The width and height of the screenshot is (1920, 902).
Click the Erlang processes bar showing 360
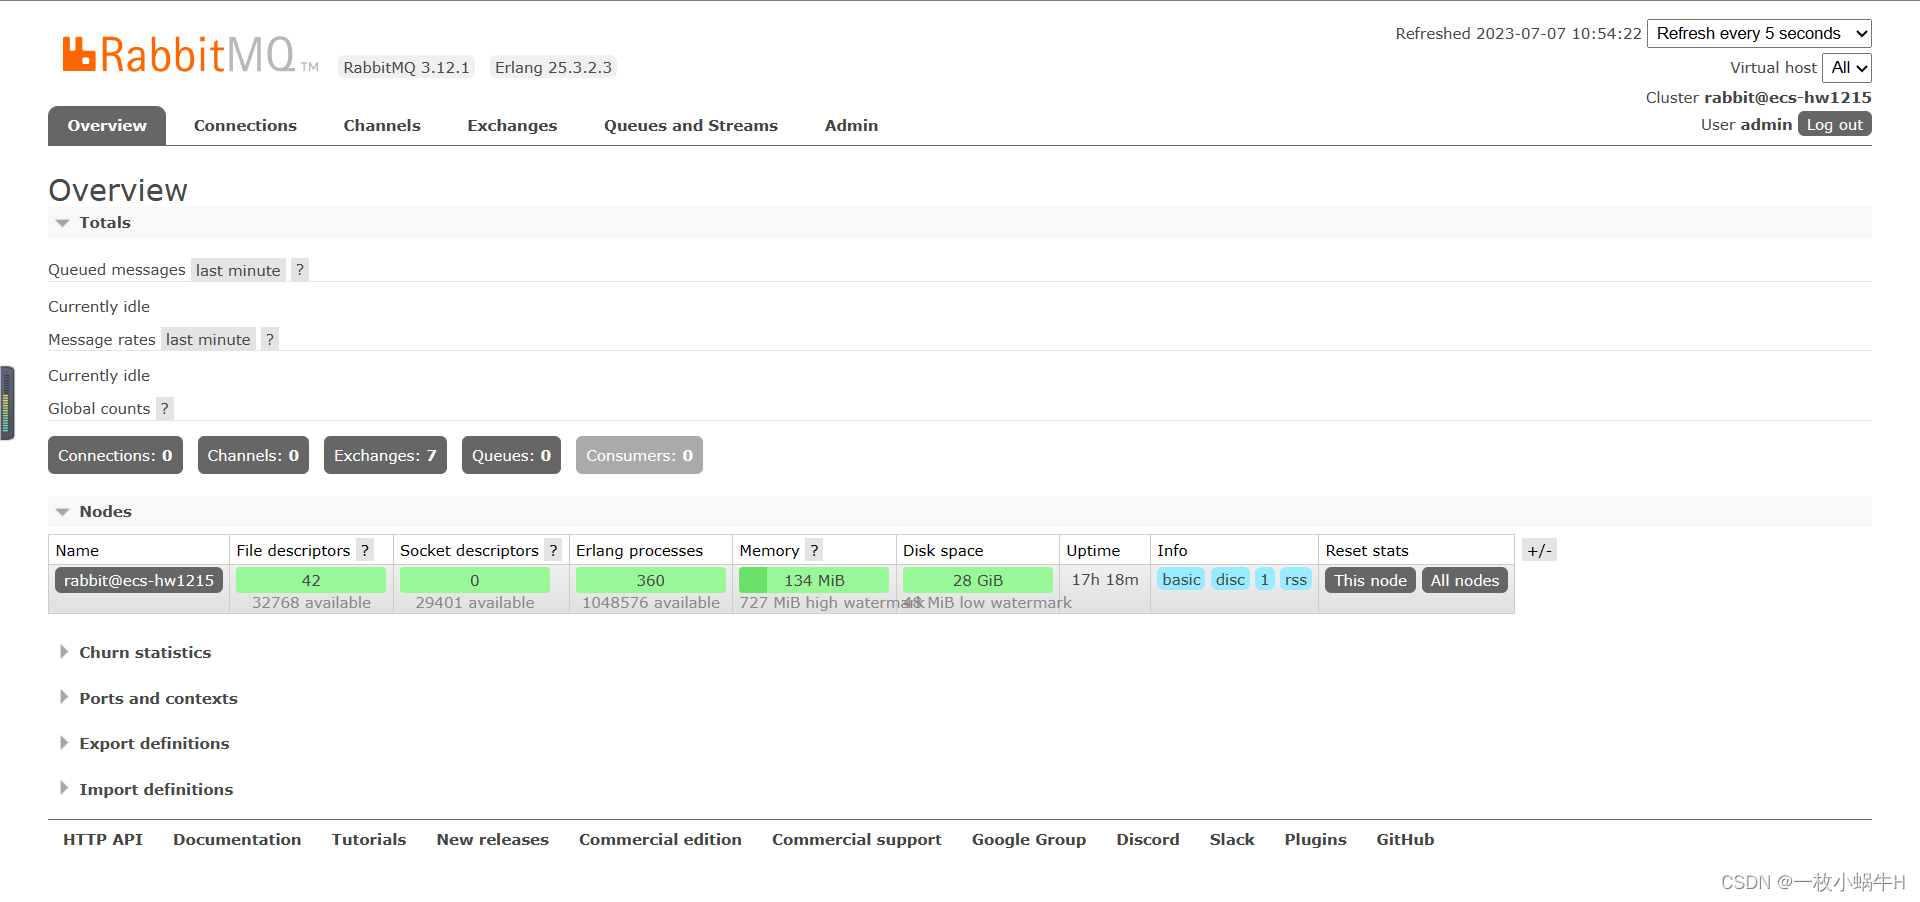651,580
